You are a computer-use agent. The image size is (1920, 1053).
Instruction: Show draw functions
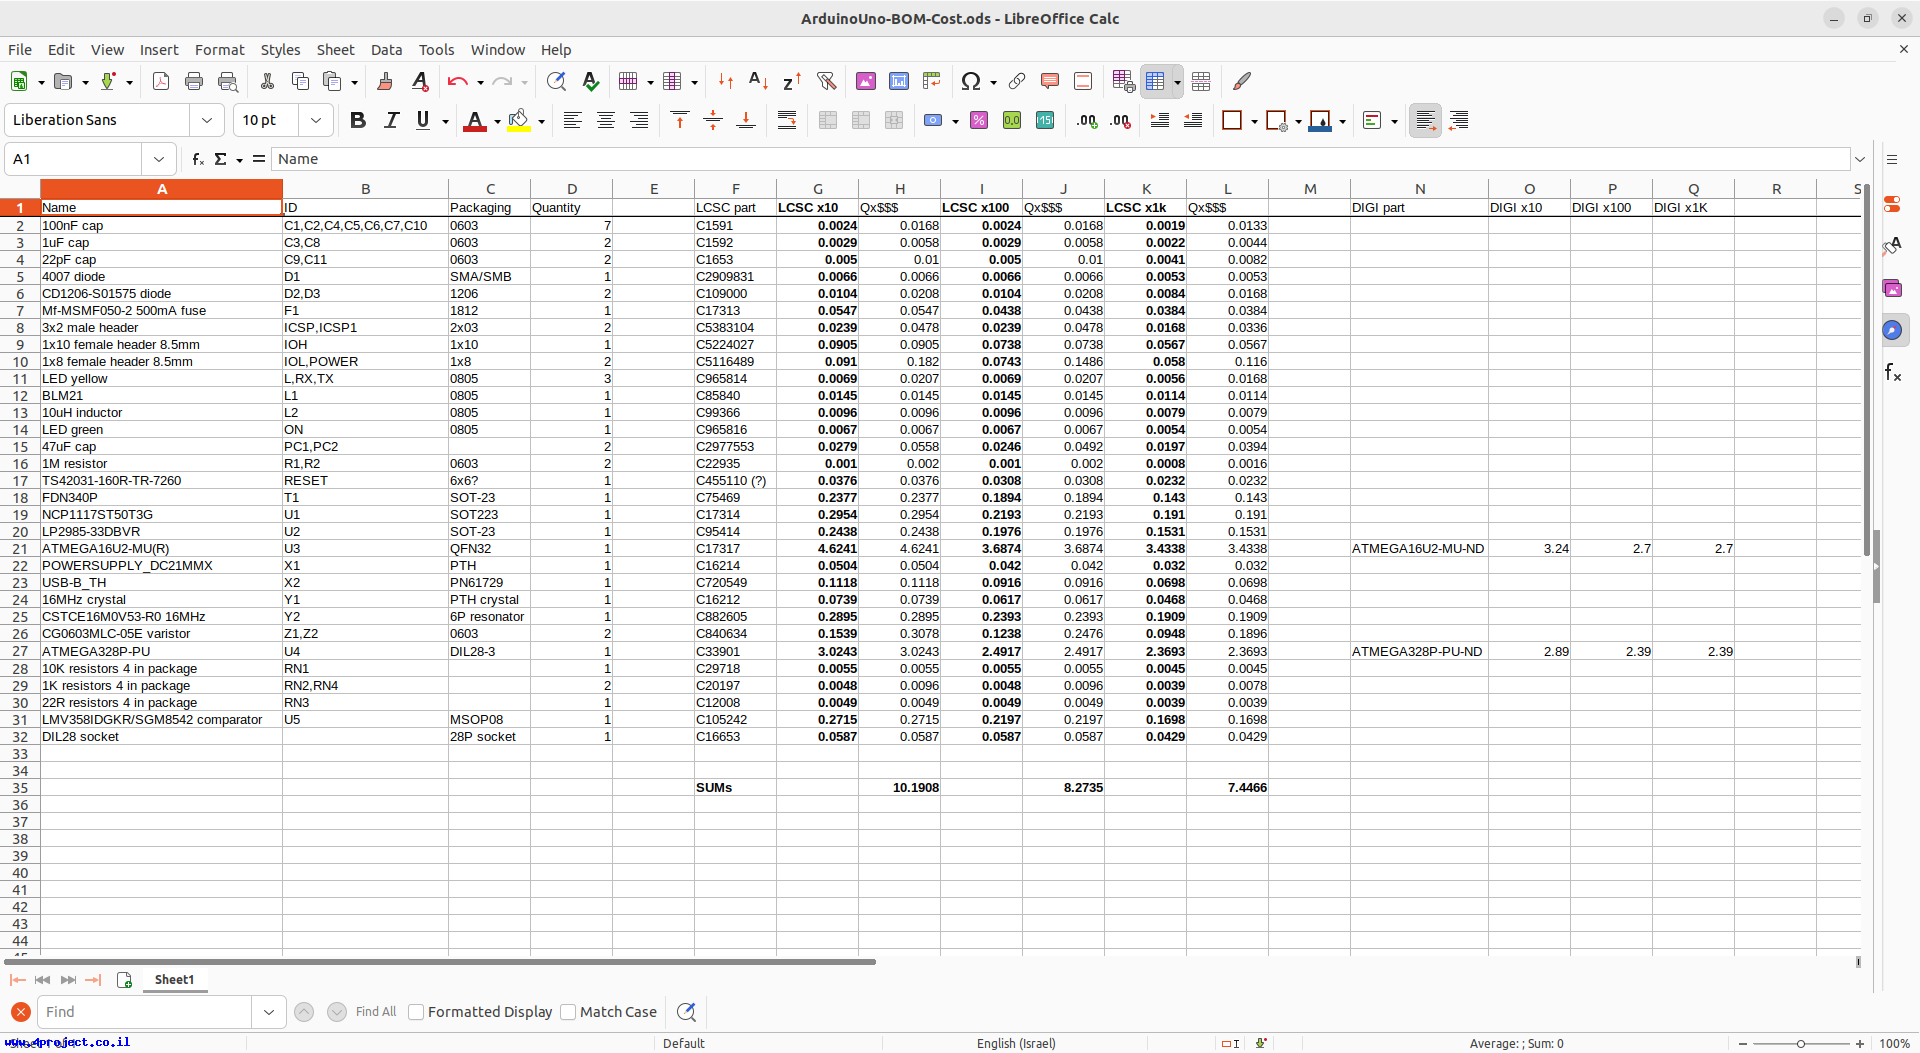click(1242, 82)
